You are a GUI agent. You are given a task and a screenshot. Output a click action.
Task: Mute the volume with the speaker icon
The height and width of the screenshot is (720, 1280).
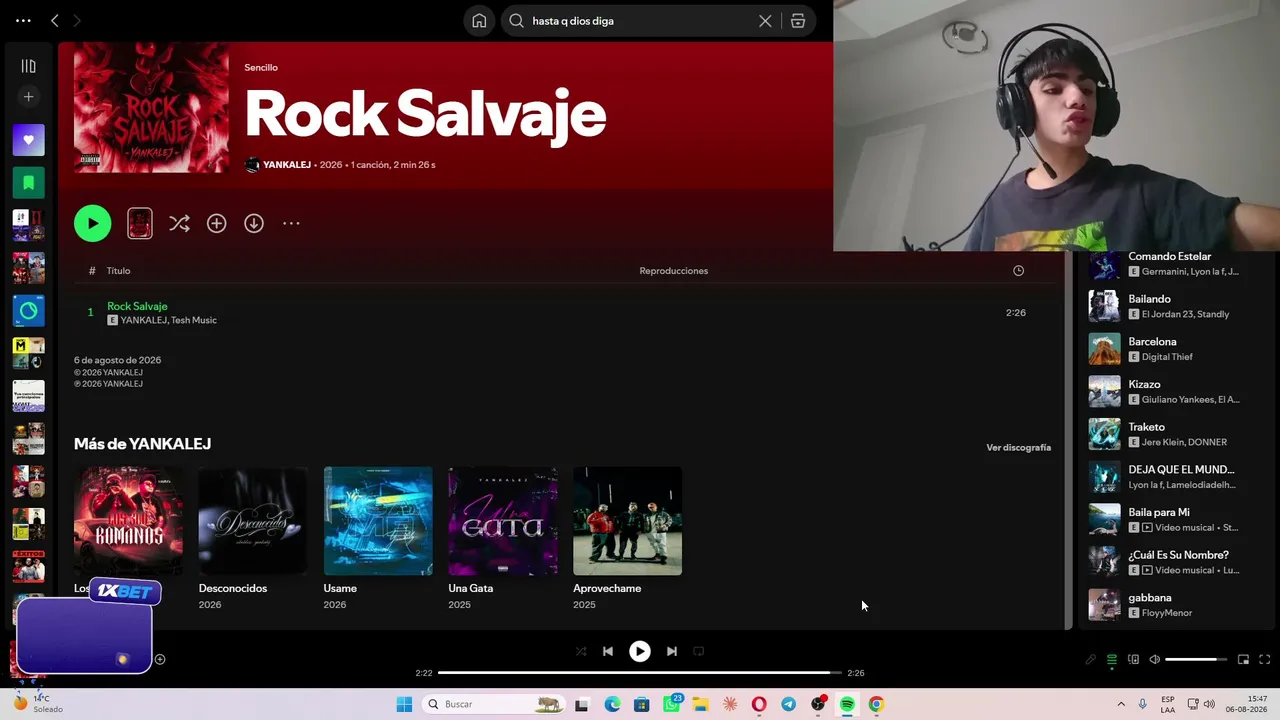tap(1154, 660)
